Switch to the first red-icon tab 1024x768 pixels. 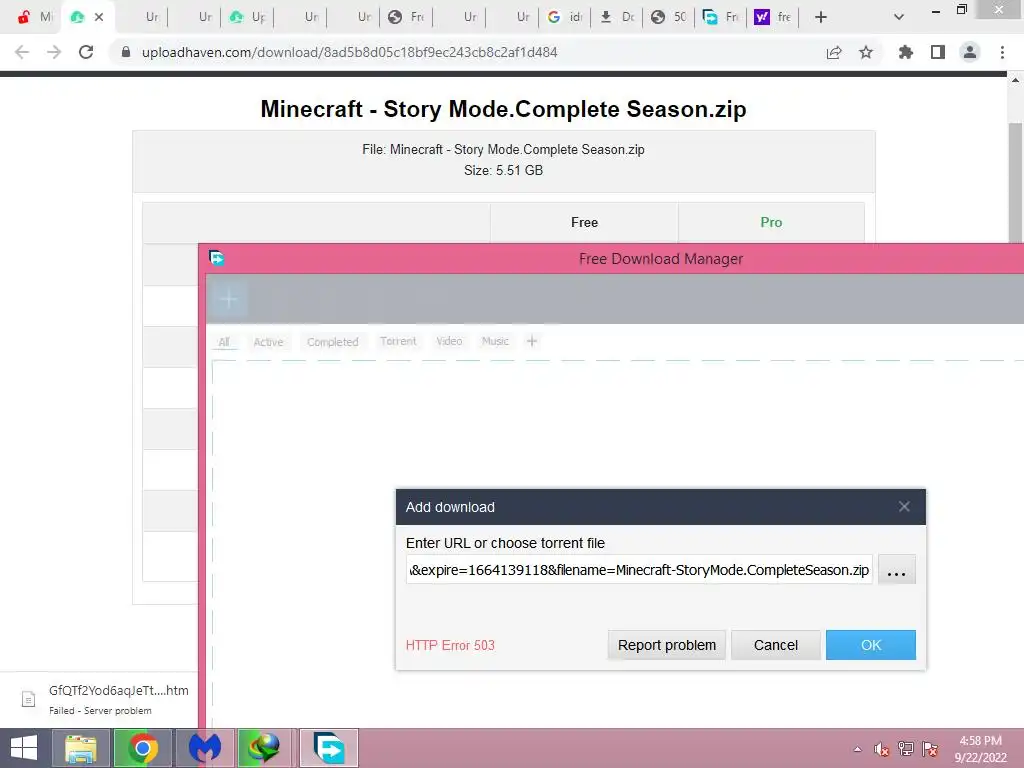[34, 17]
